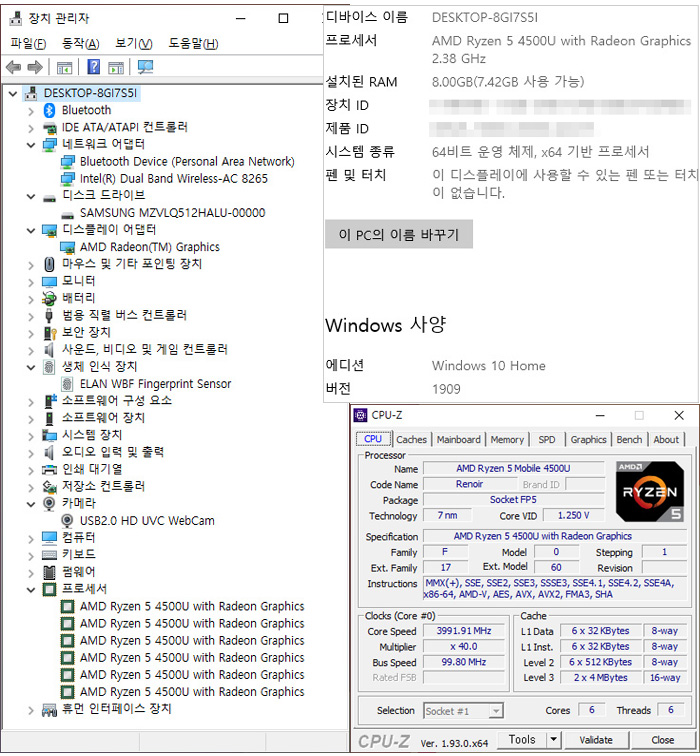This screenshot has width=700, height=756.
Task: Open the Socket #1 selection combo box
Action: click(463, 711)
